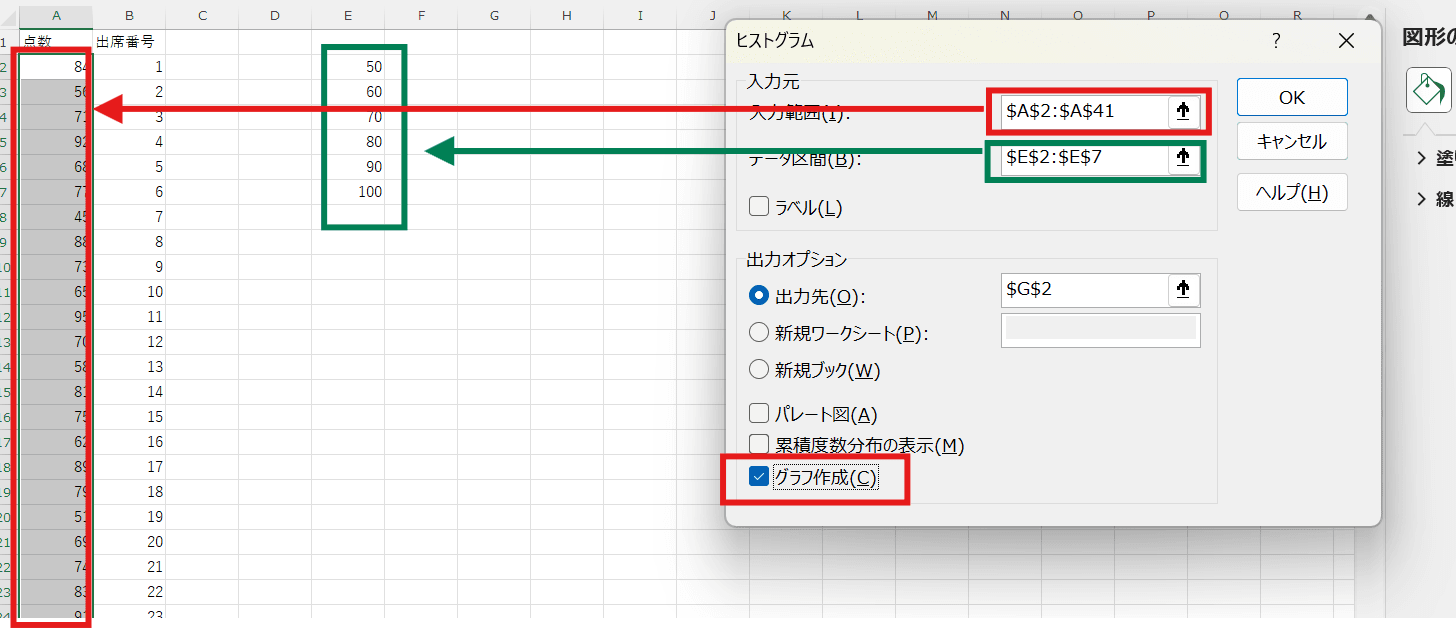Open the Fill & Line paint bucket tab
Image resolution: width=1456 pixels, height=628 pixels.
click(1427, 91)
